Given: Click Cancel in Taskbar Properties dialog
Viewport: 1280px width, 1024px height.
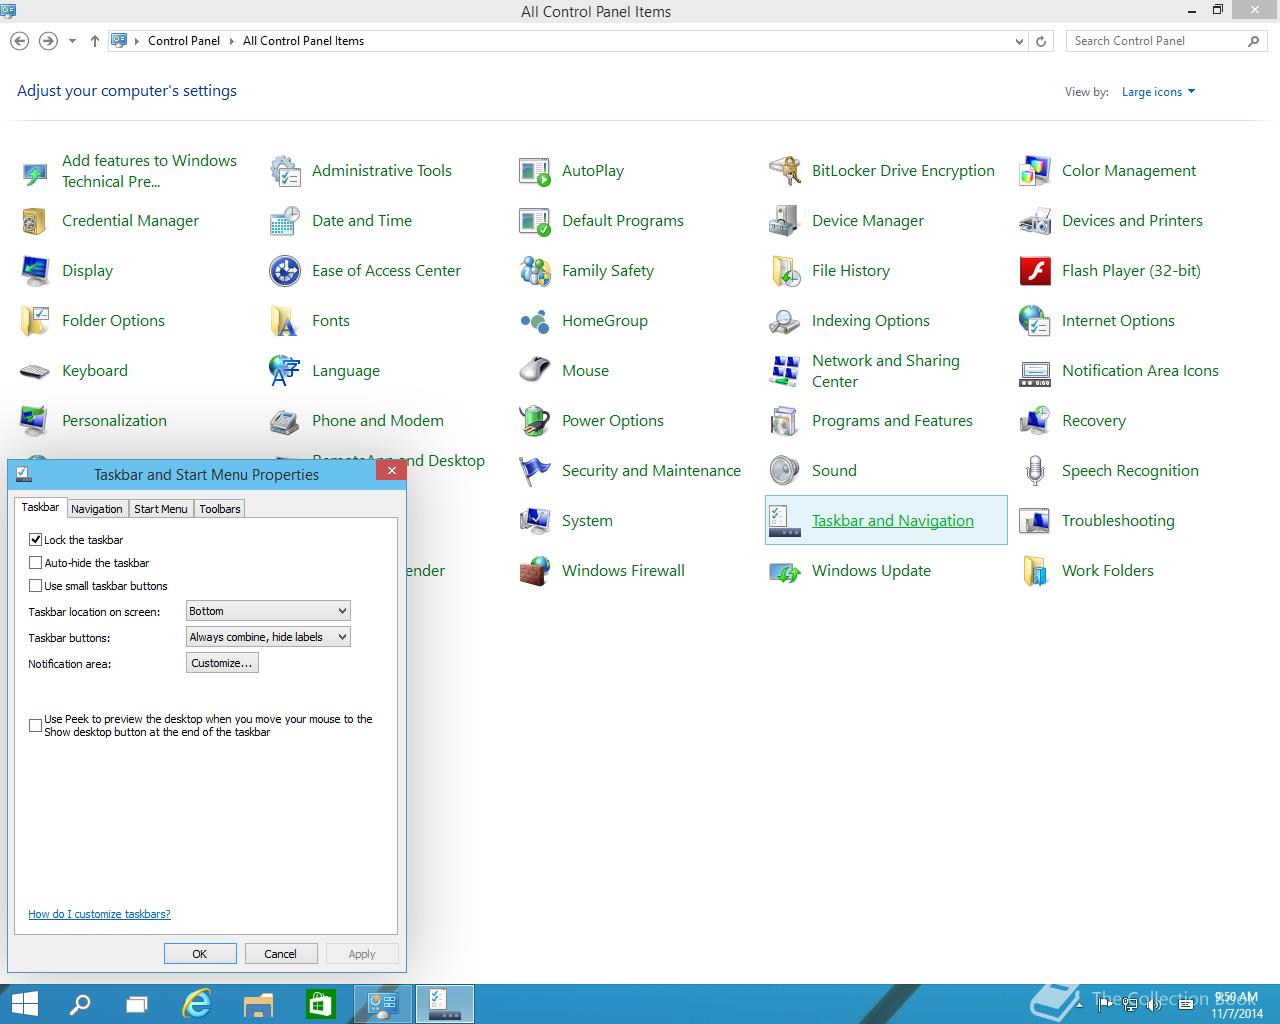Looking at the screenshot, I should point(280,954).
